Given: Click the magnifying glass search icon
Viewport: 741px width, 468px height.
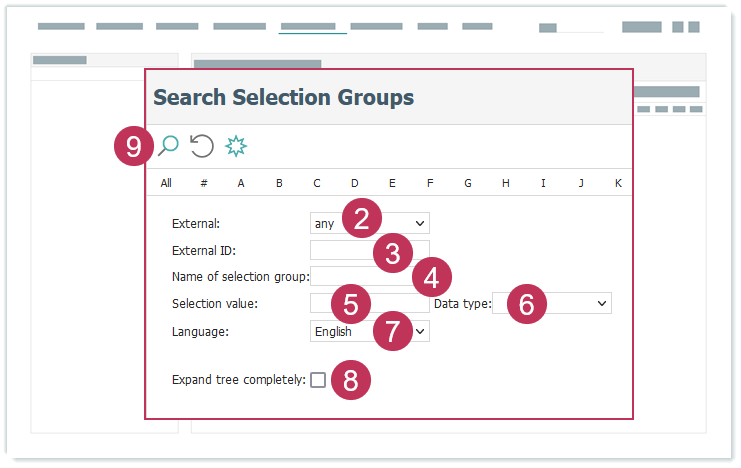Looking at the screenshot, I should (x=168, y=146).
